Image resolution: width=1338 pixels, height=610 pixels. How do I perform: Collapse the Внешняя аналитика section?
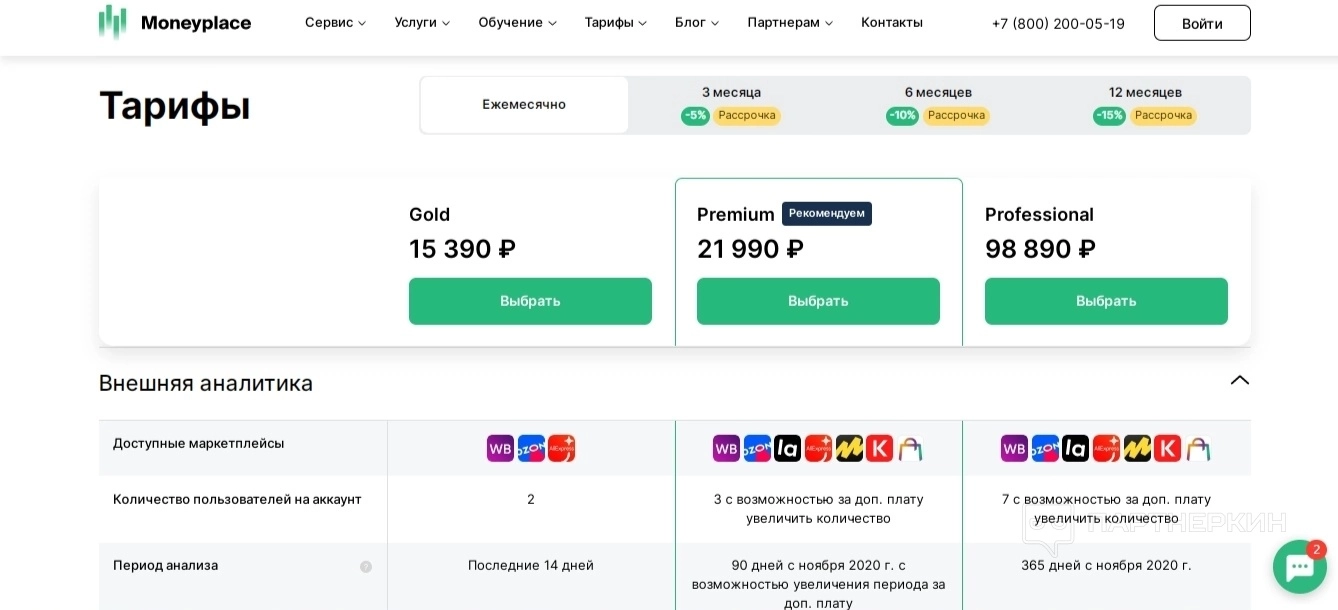1240,381
